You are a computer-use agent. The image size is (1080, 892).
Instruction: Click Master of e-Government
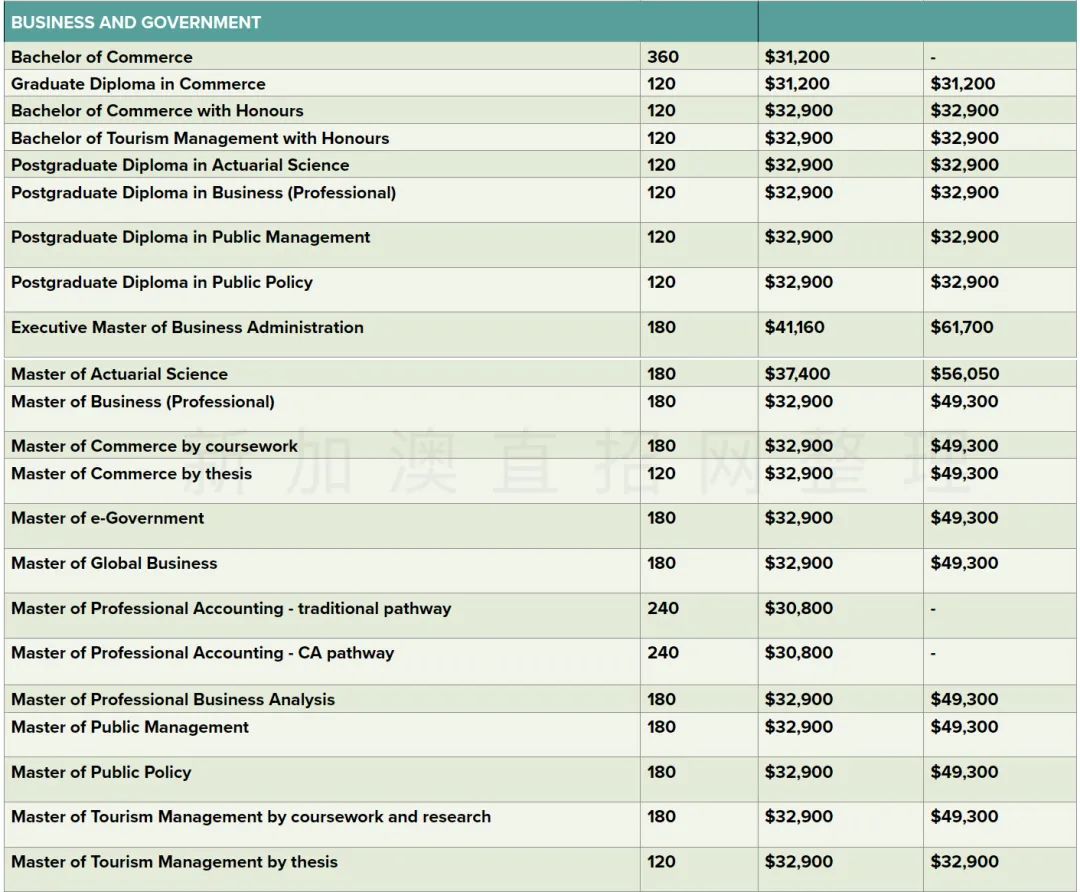pos(107,517)
